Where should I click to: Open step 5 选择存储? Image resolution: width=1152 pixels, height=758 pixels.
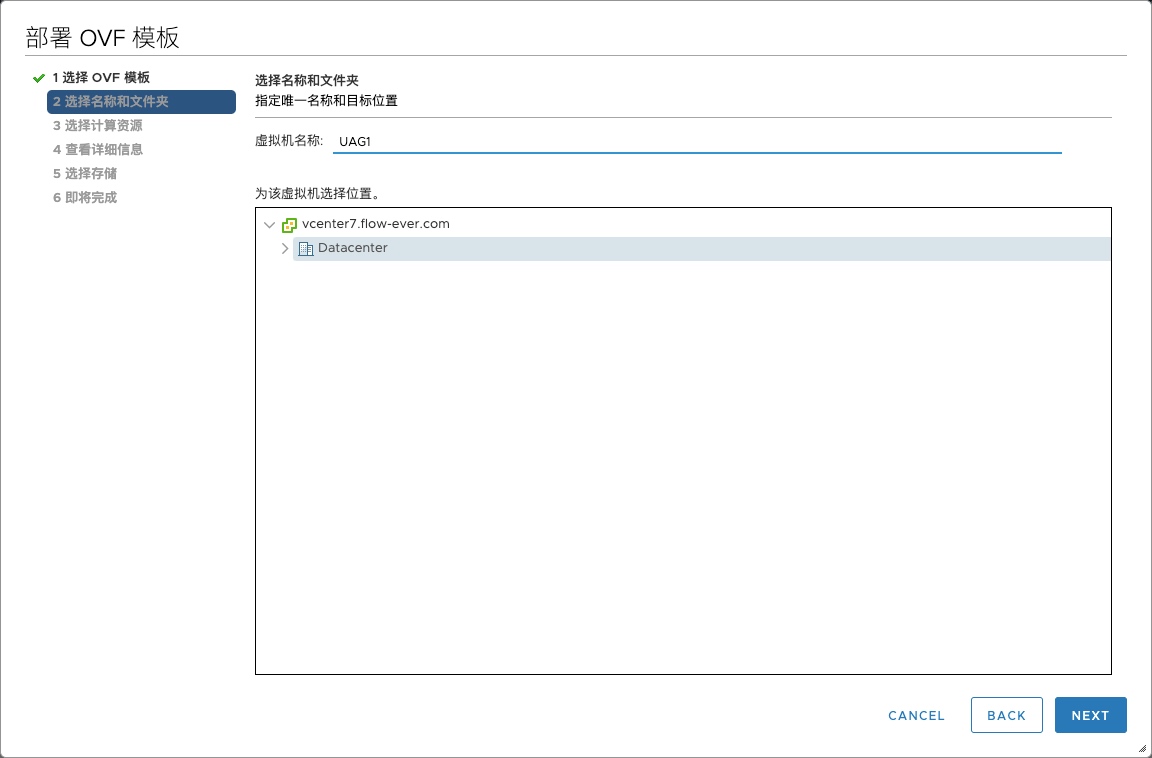(84, 174)
